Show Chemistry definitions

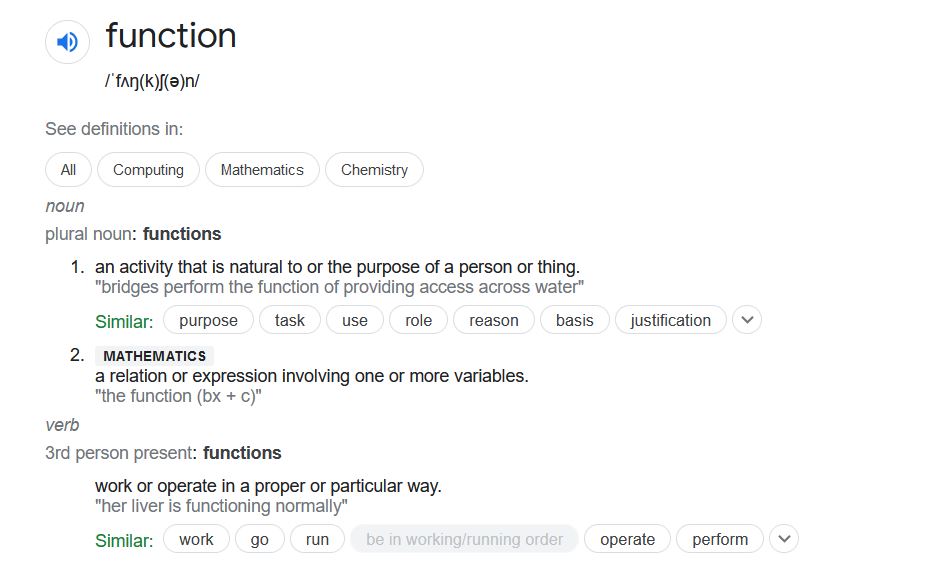(x=374, y=170)
